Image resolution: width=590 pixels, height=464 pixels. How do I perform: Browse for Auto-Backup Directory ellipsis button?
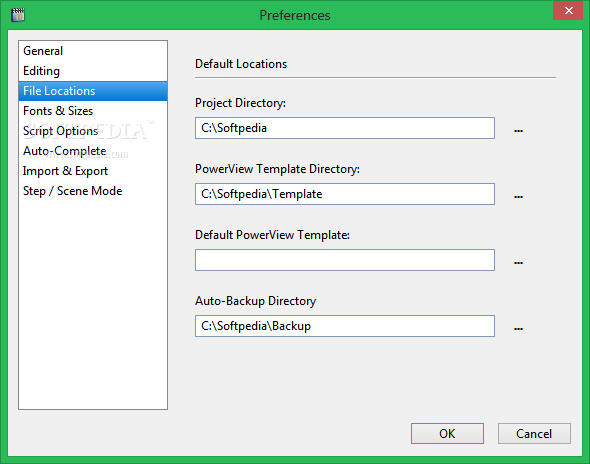(518, 326)
